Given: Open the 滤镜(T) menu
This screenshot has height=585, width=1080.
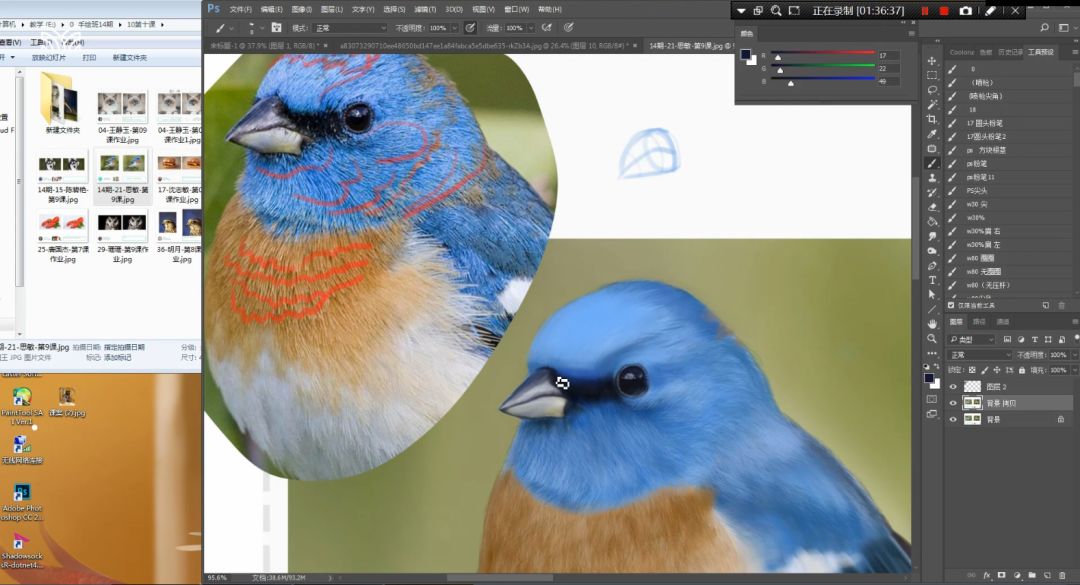Looking at the screenshot, I should 423,8.
